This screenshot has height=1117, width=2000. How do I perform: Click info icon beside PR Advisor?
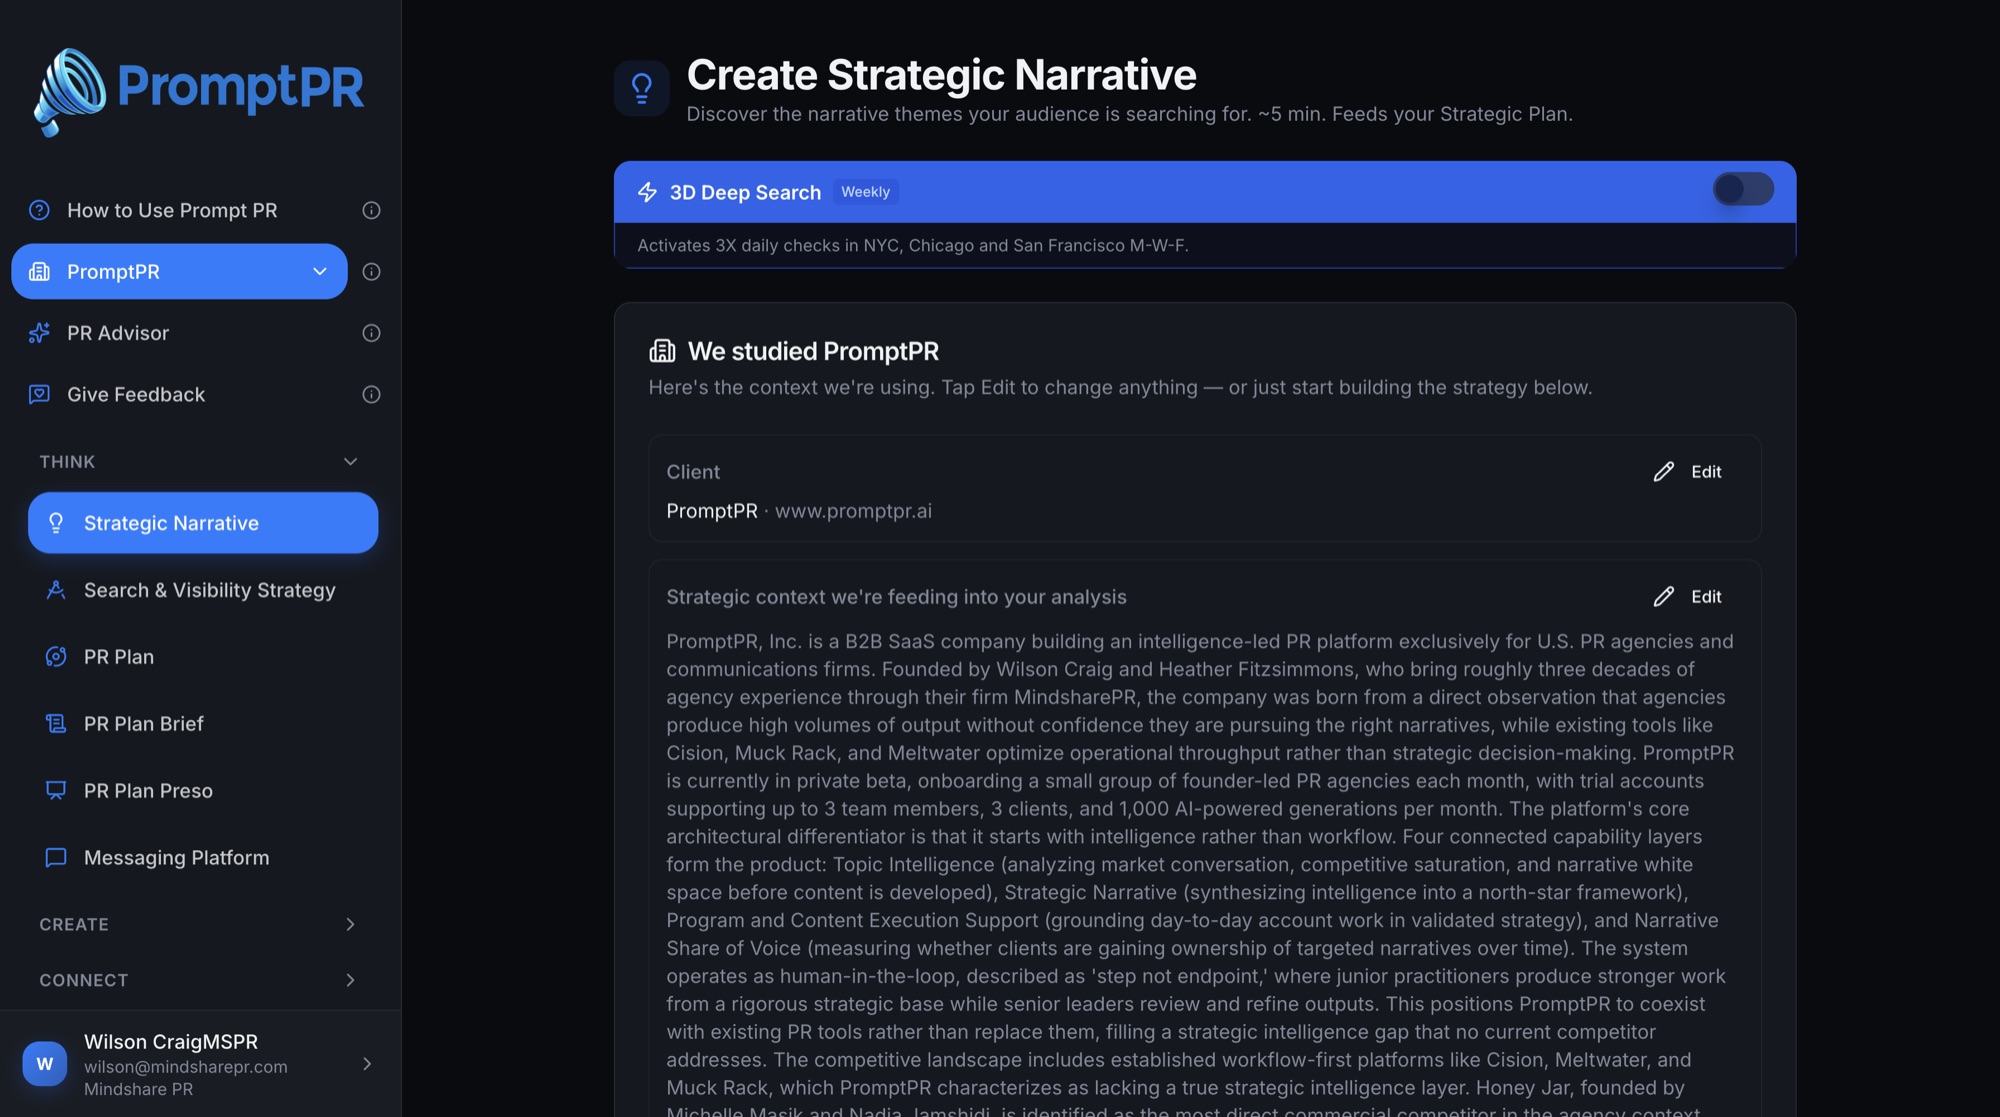(371, 333)
